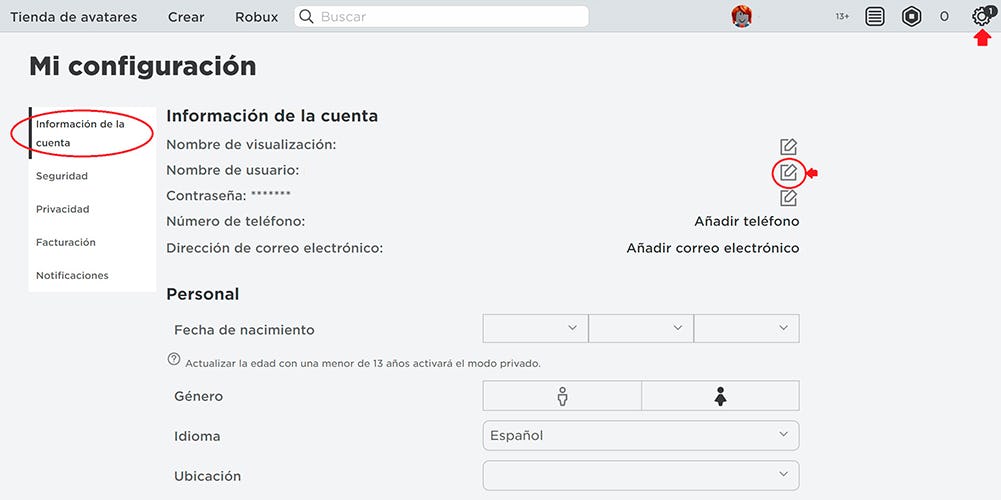
Task: Expand the first birthdate dropdown
Action: point(535,328)
